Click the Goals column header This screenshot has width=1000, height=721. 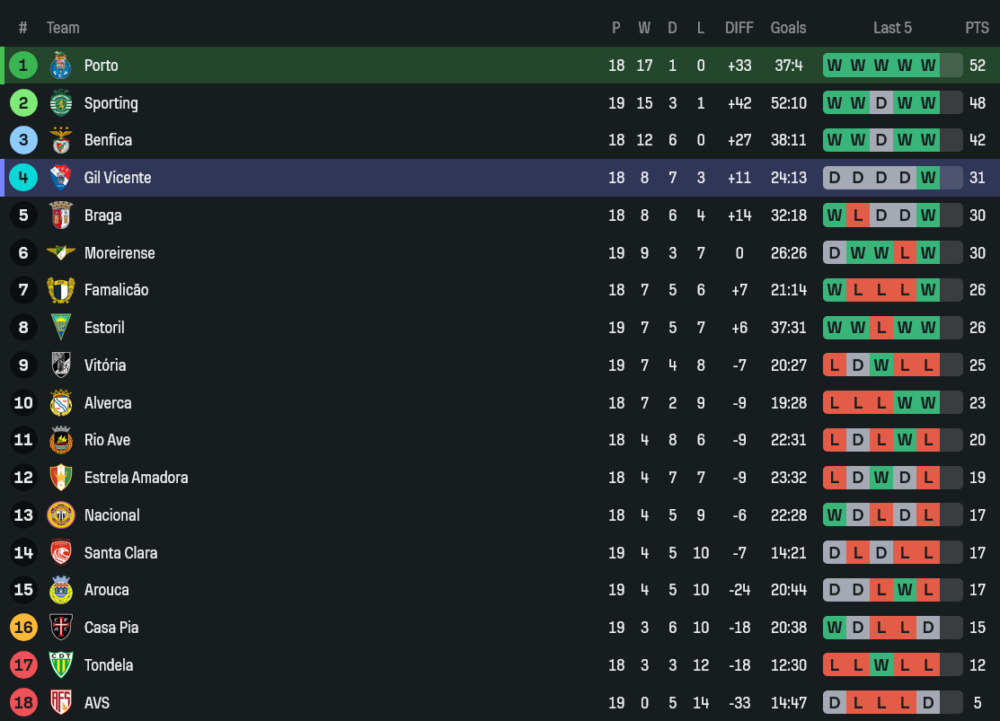(788, 28)
